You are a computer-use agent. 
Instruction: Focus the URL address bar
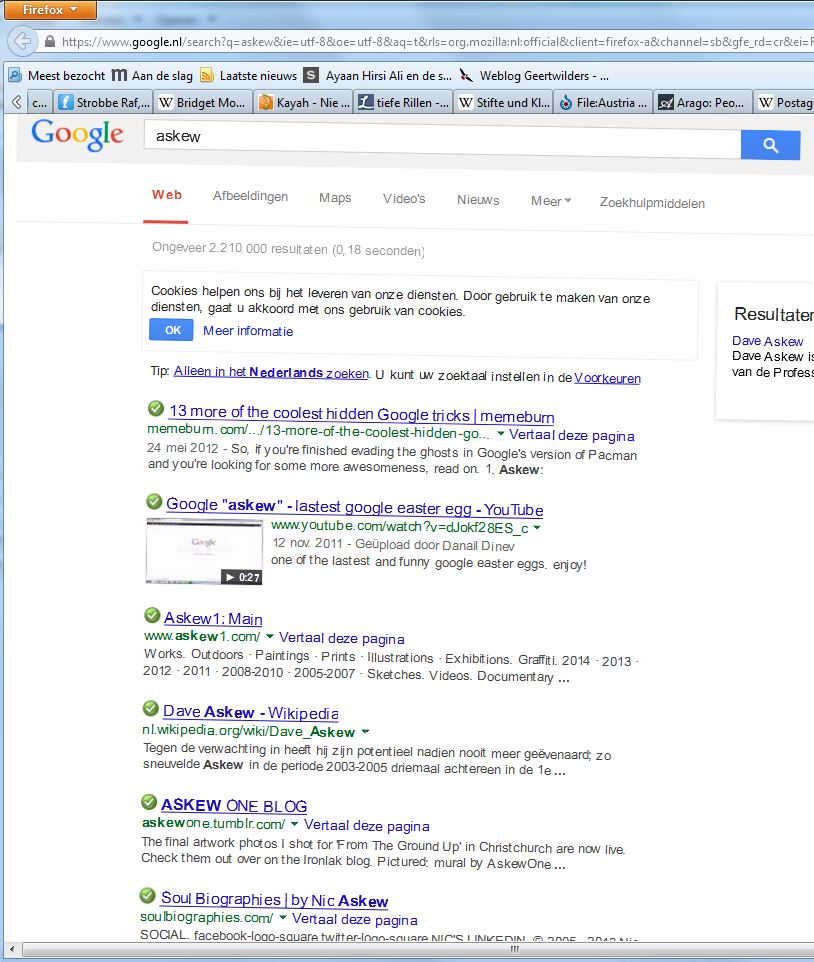pyautogui.click(x=436, y=42)
